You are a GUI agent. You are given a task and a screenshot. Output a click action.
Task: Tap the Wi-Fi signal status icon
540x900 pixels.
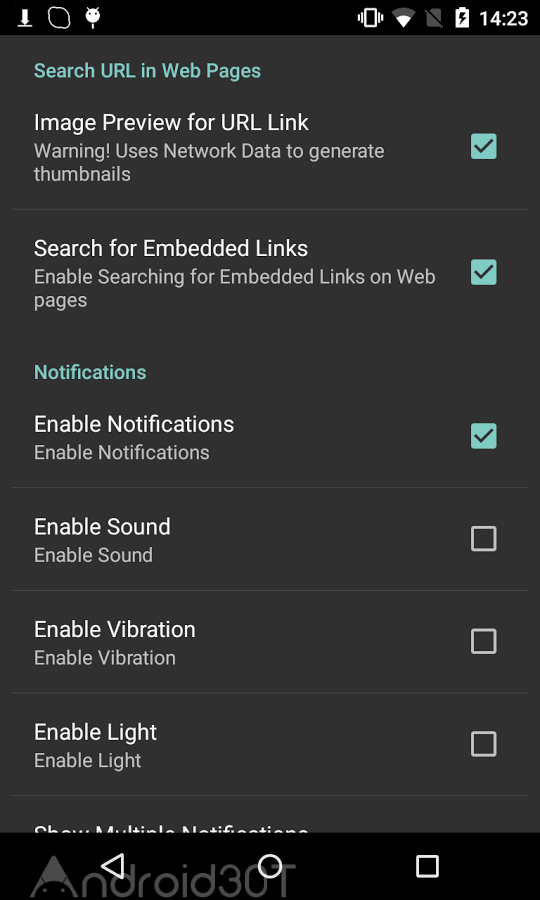pyautogui.click(x=404, y=18)
